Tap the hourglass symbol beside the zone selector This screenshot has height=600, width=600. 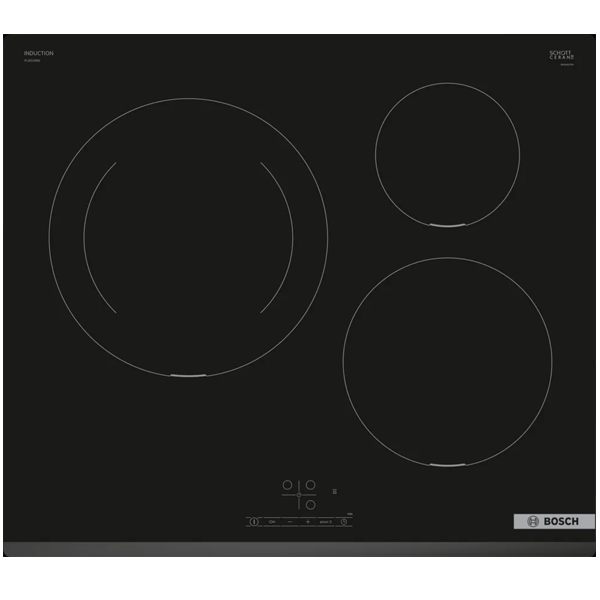pos(335,491)
